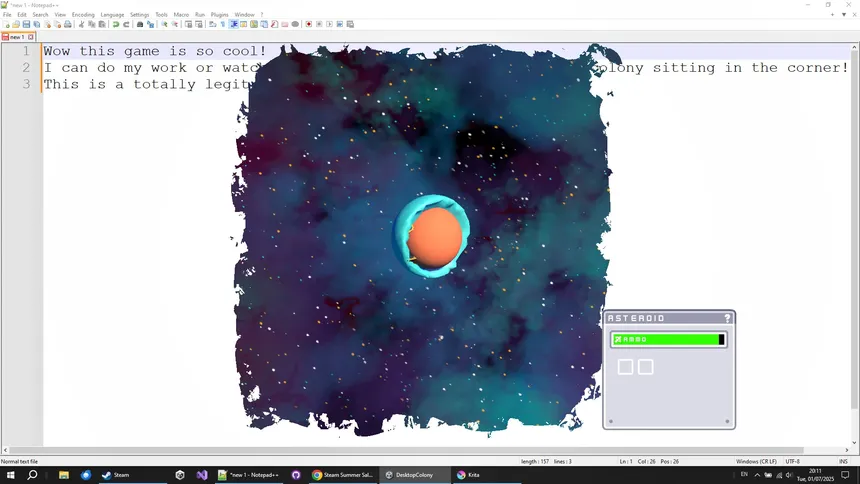Open the notification center icon in taskbar
The height and width of the screenshot is (484, 860).
pyautogui.click(x=846, y=475)
